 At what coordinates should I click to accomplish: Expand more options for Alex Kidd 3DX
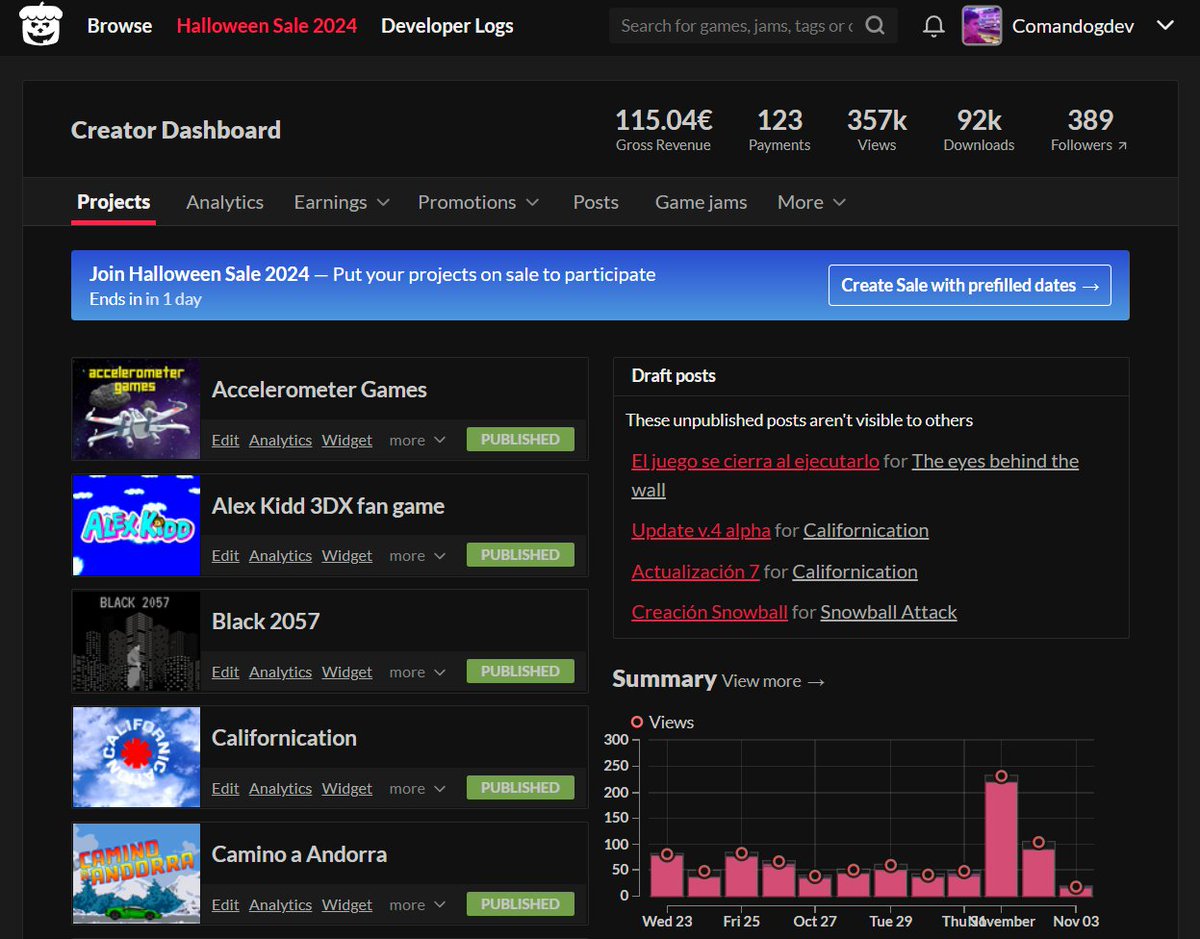coord(417,556)
